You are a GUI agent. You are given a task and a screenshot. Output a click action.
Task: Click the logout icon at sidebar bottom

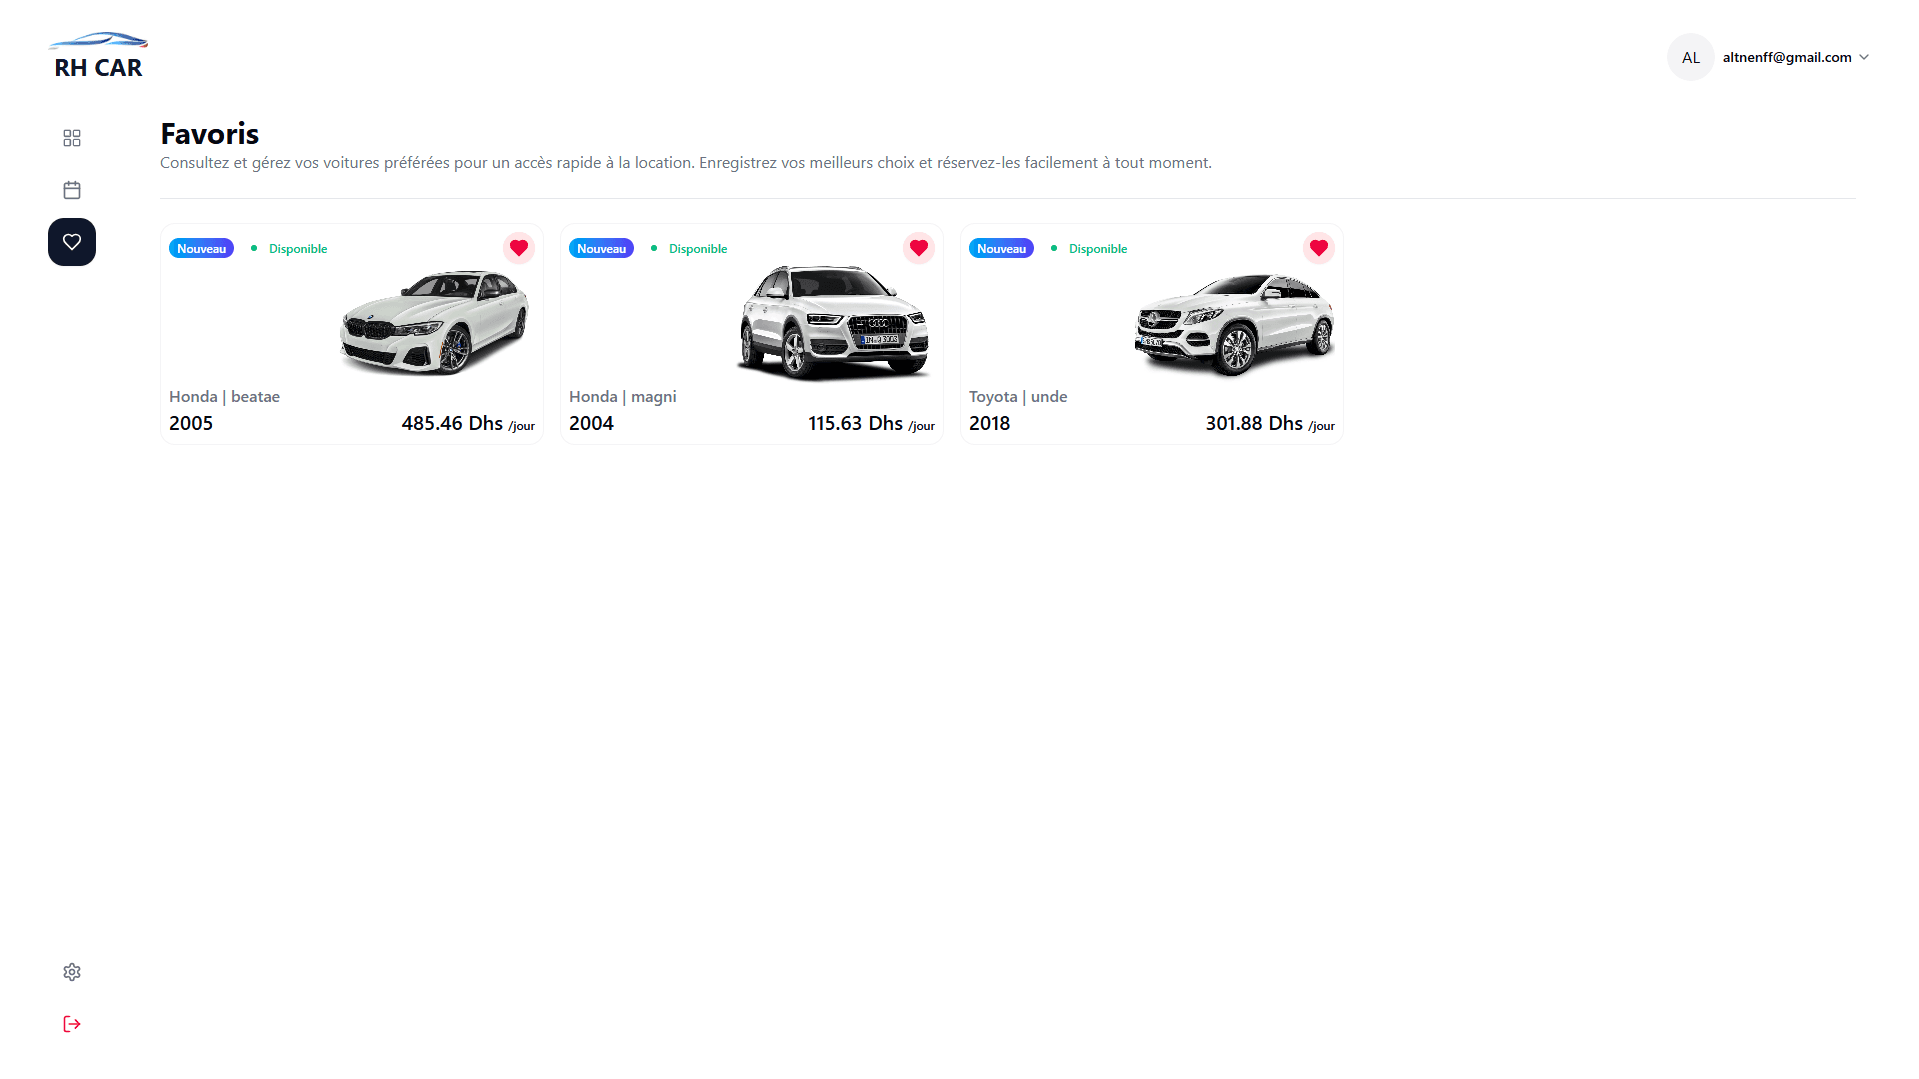point(71,1023)
